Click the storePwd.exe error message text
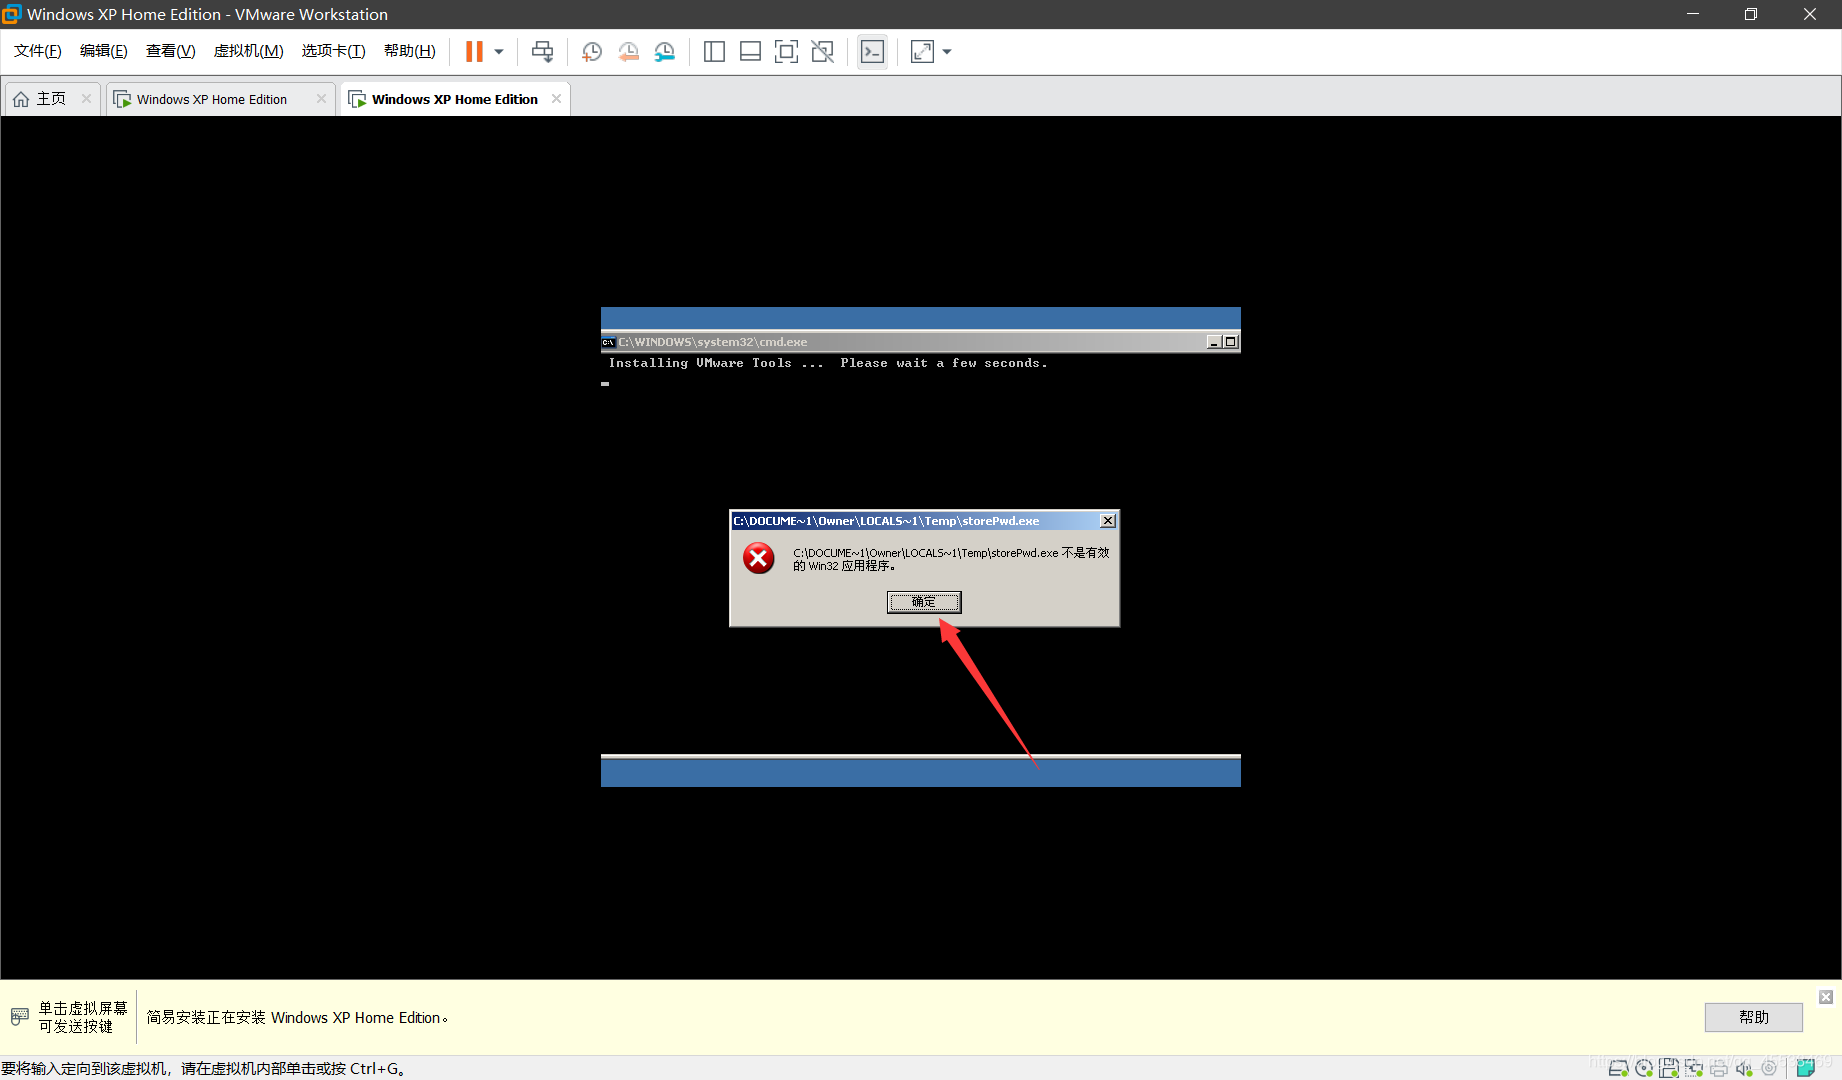 tap(951, 559)
